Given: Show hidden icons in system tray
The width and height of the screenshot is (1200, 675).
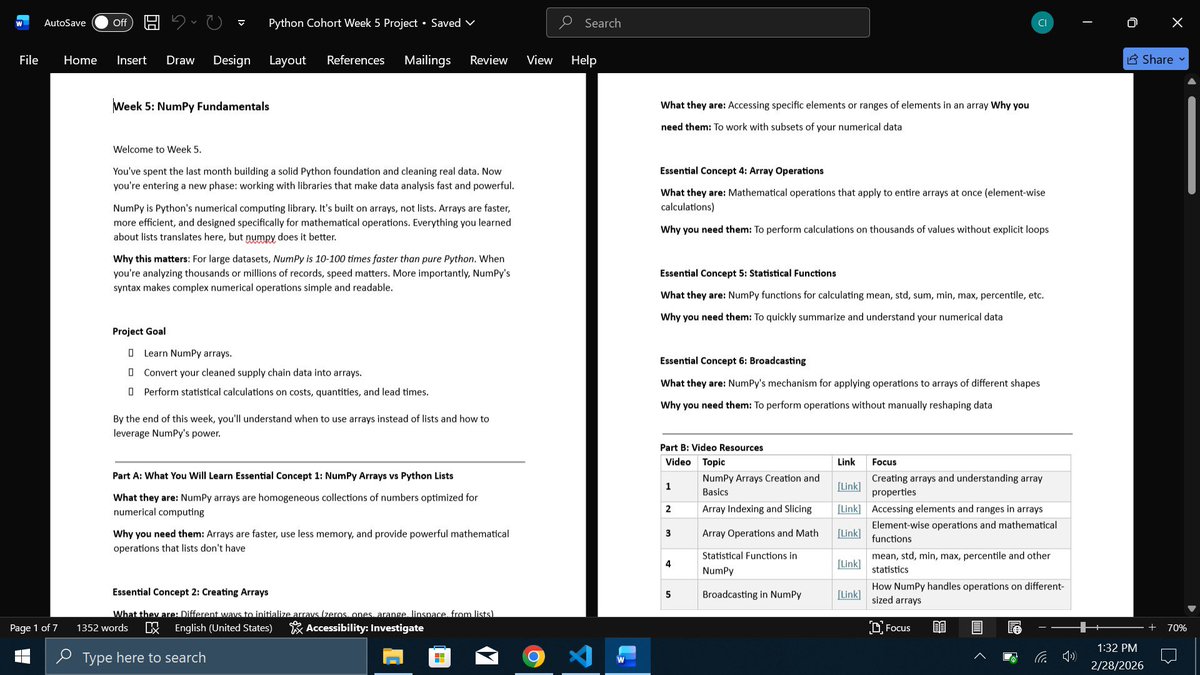Looking at the screenshot, I should tap(981, 657).
